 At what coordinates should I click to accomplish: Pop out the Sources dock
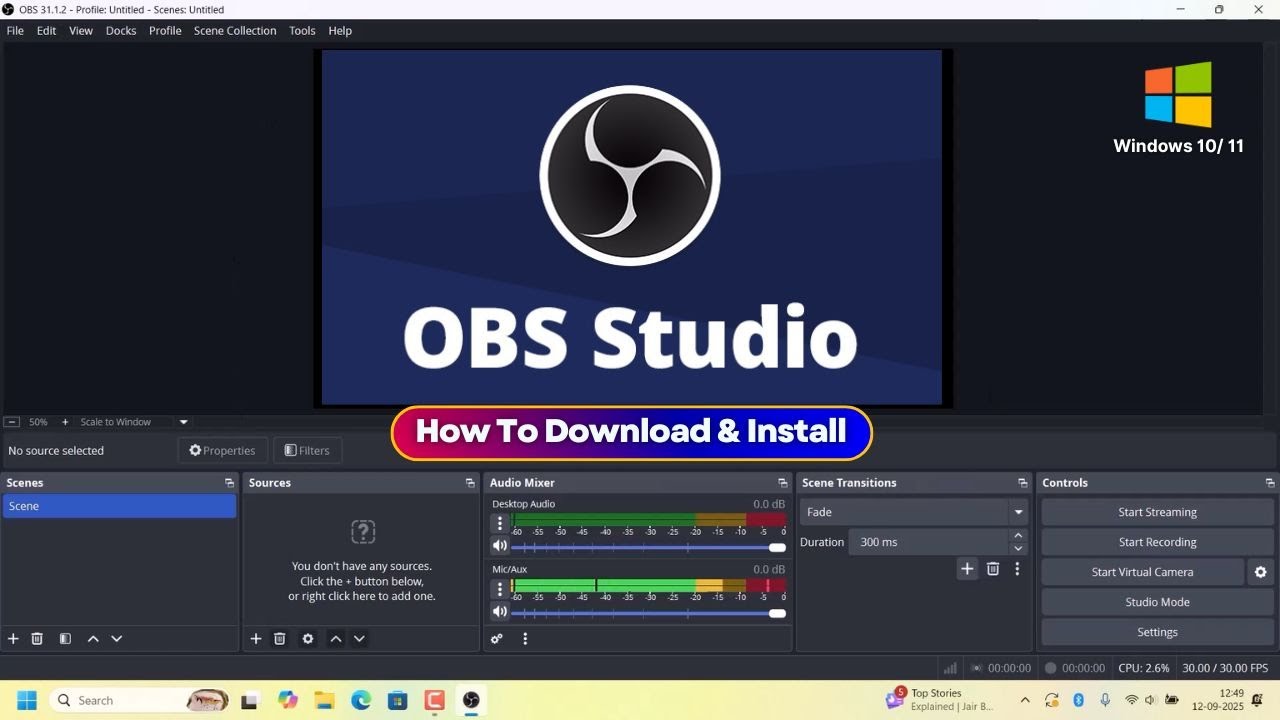pos(470,483)
